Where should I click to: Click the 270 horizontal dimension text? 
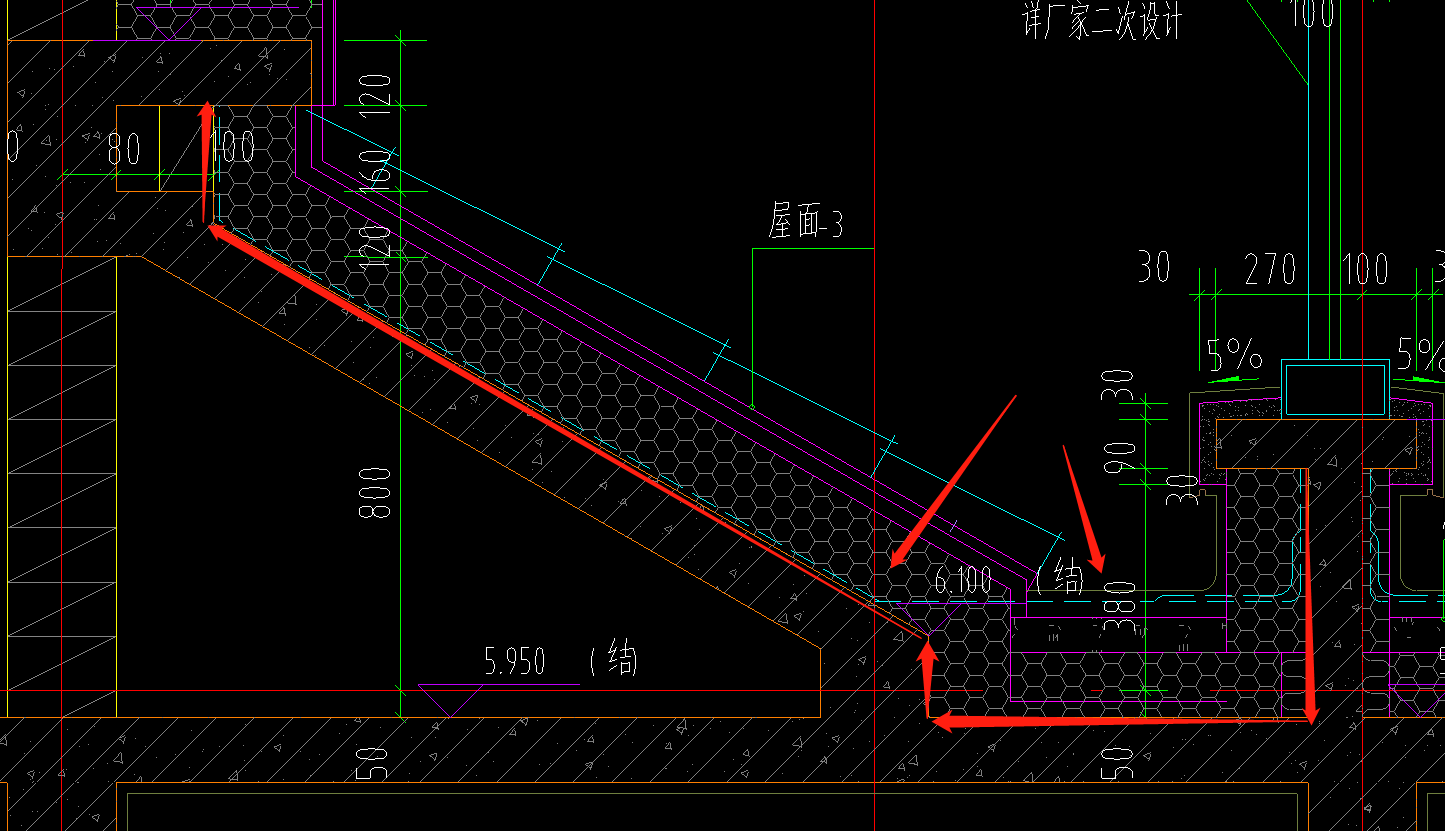[1270, 270]
